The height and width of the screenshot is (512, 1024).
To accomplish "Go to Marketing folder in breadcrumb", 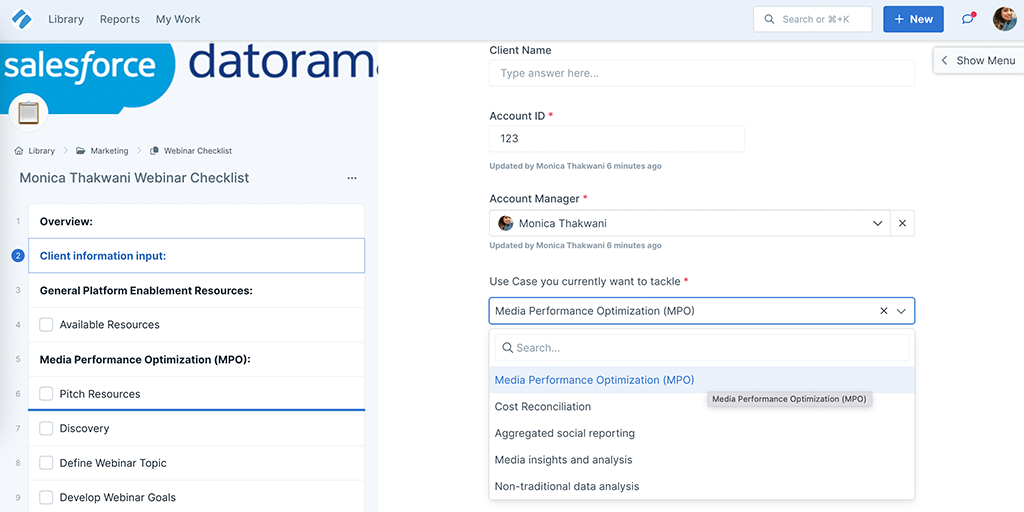I will pyautogui.click(x=109, y=151).
